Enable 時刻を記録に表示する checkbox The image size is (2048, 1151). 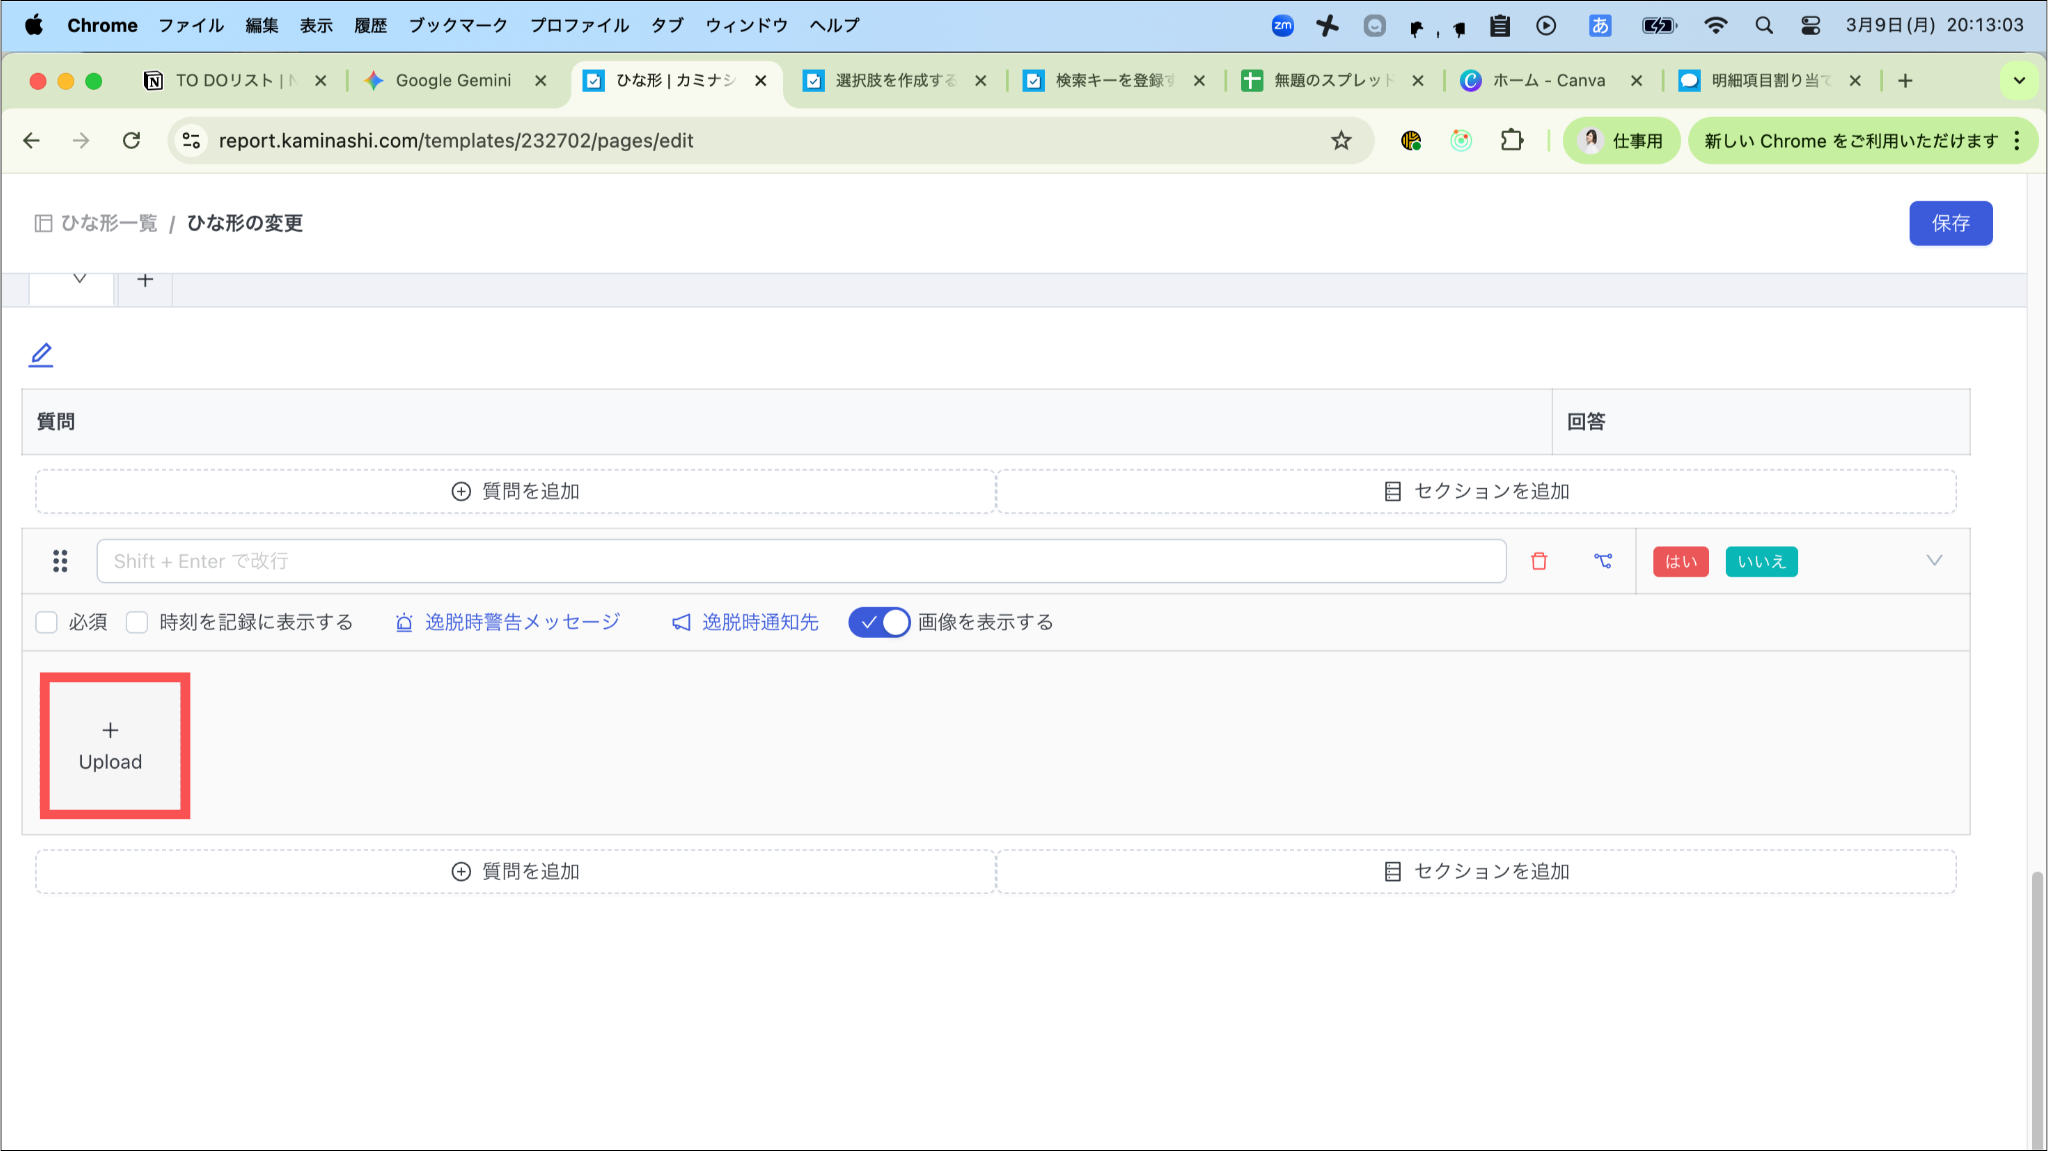click(137, 622)
